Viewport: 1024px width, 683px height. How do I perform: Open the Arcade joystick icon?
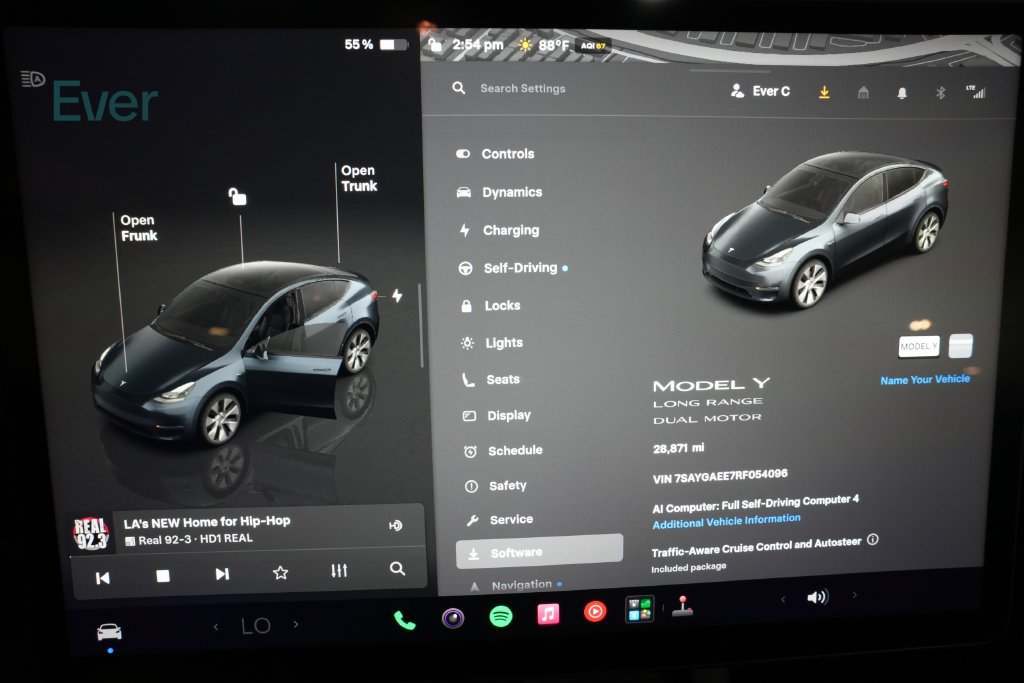click(682, 606)
